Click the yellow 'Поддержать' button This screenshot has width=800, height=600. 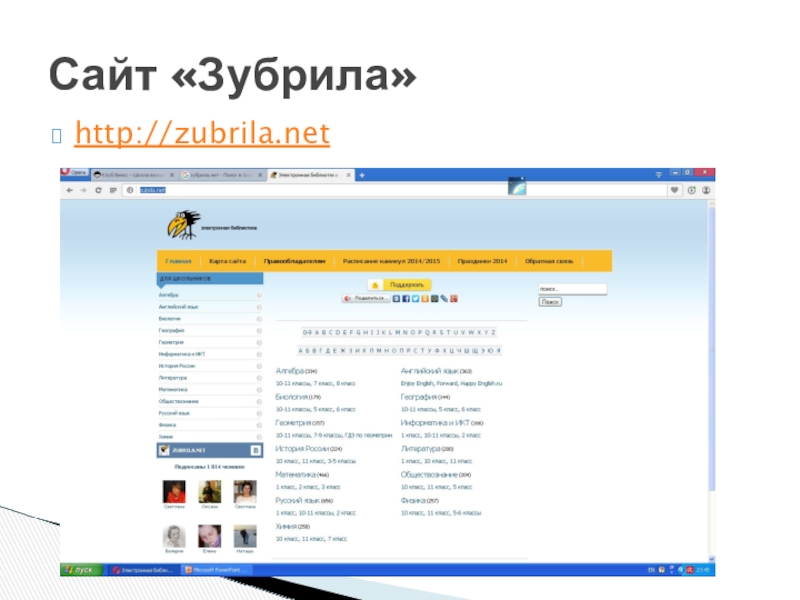click(407, 285)
